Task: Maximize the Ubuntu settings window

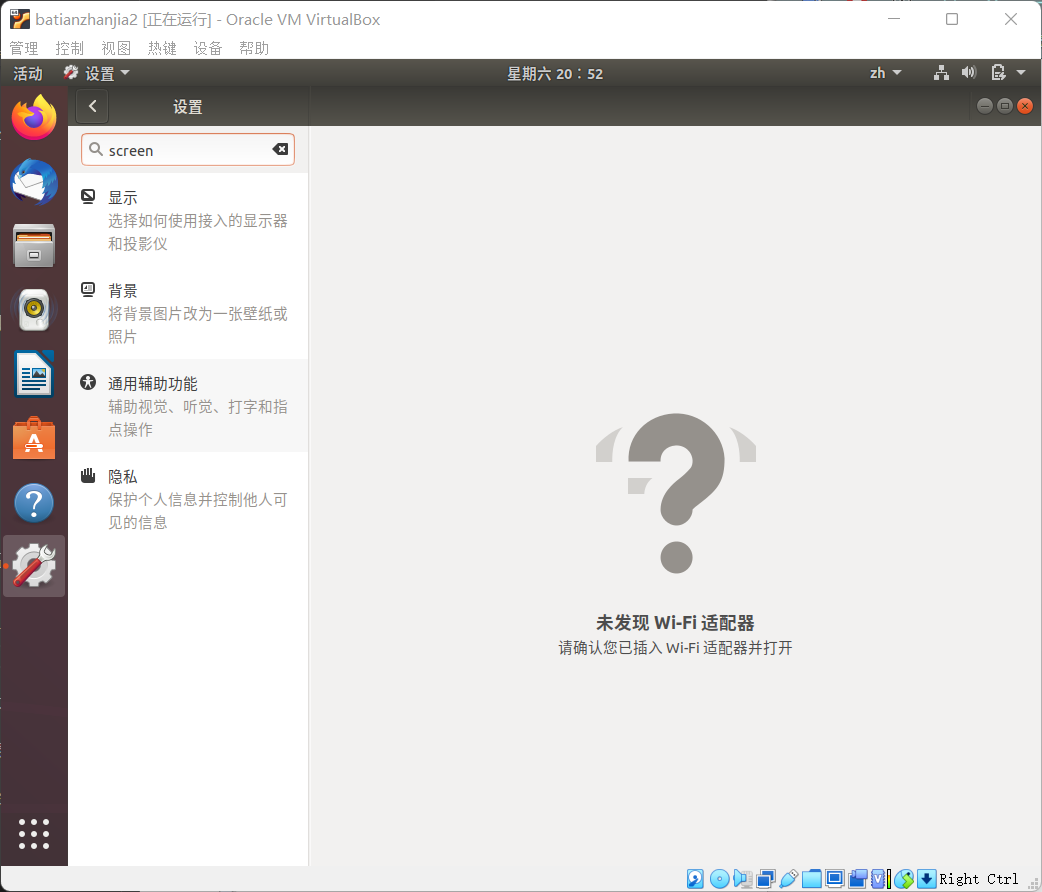Action: coord(1005,106)
